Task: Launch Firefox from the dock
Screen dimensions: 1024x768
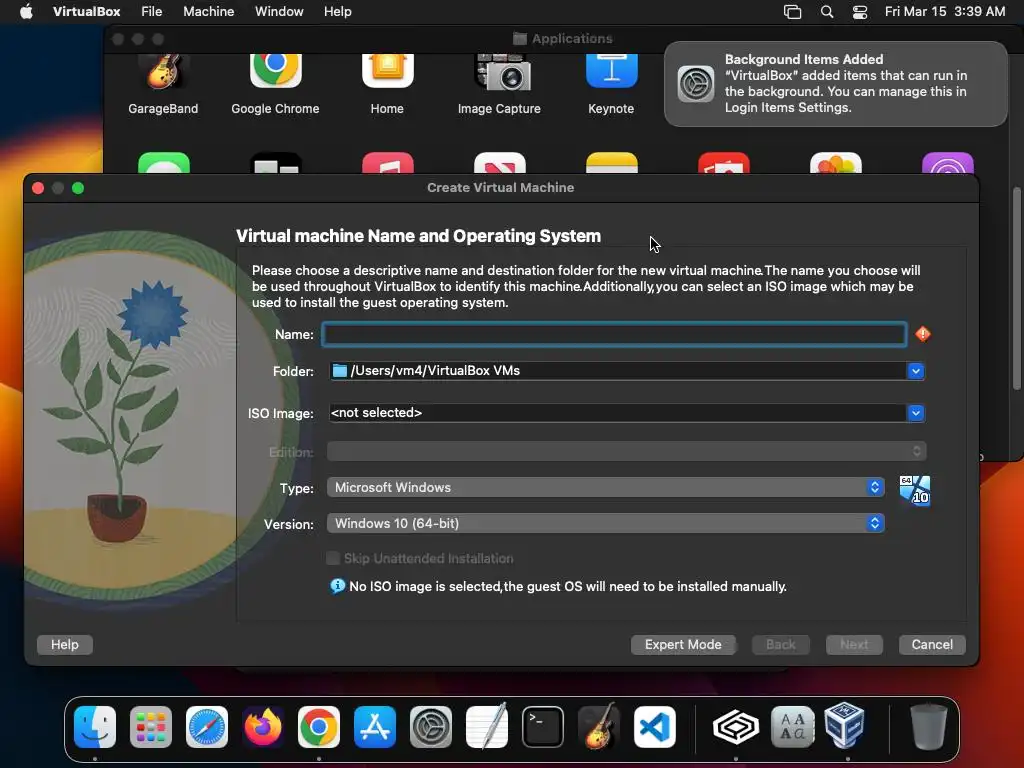Action: (263, 726)
